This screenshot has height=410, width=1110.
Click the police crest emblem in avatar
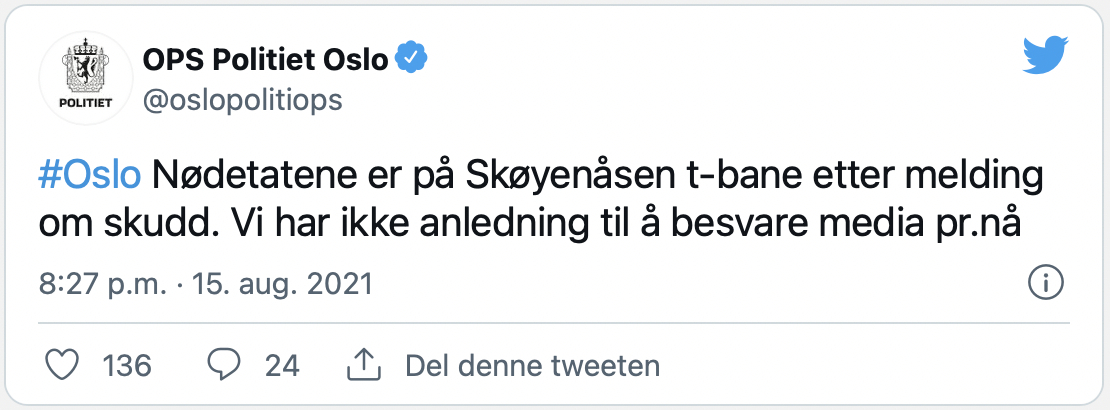click(x=86, y=65)
